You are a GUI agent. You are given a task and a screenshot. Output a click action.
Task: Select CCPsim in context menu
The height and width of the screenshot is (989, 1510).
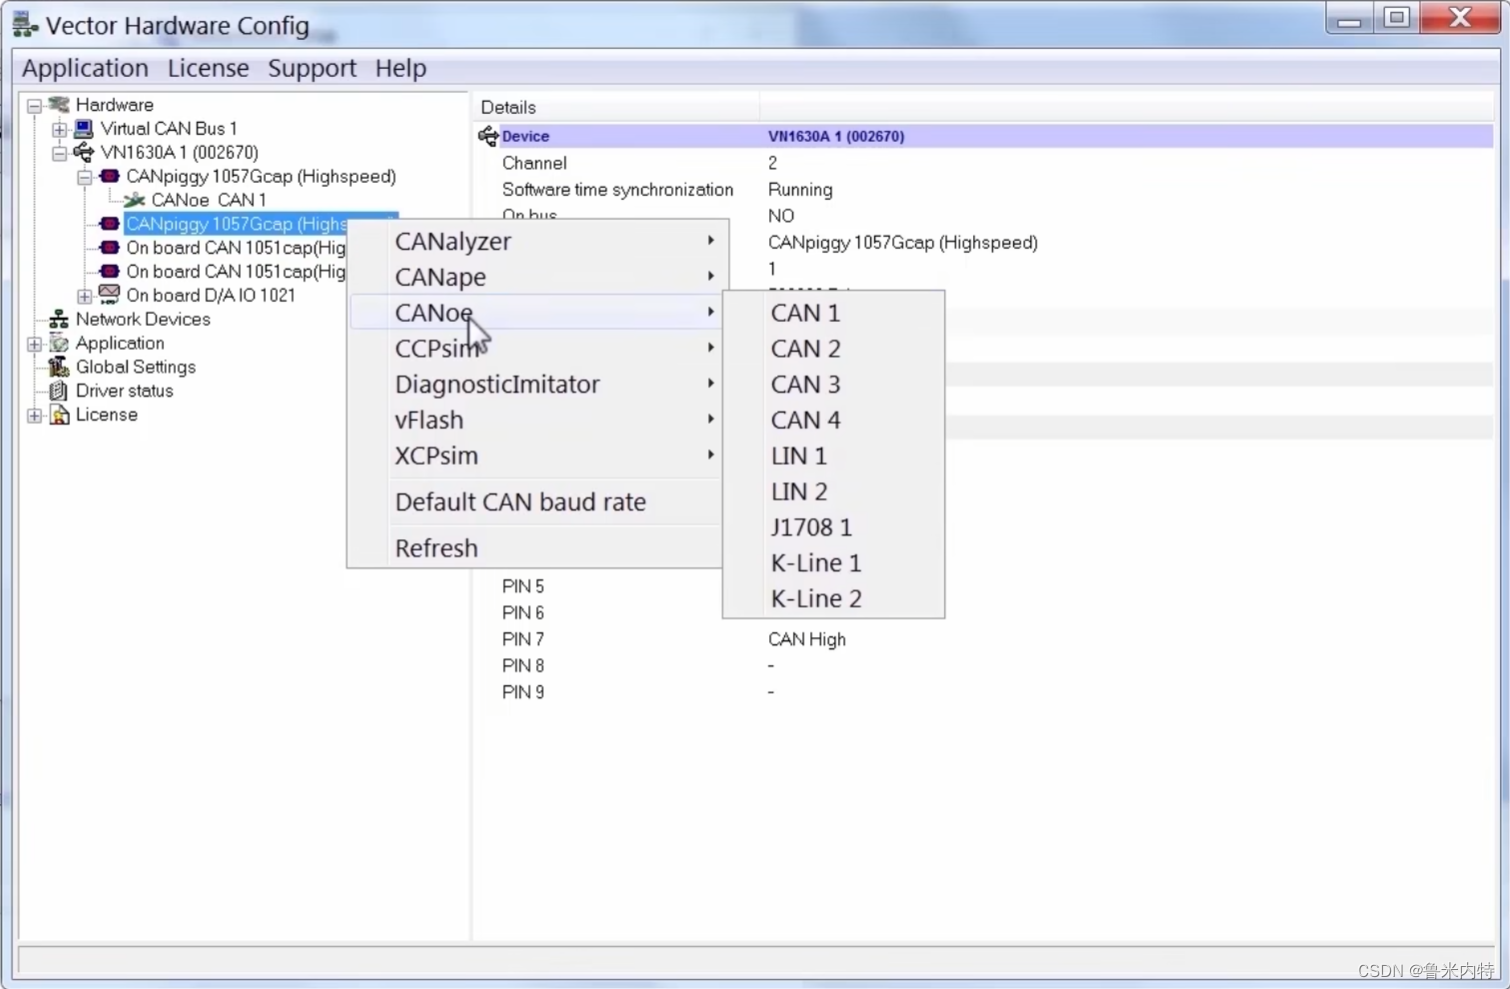tap(535, 348)
